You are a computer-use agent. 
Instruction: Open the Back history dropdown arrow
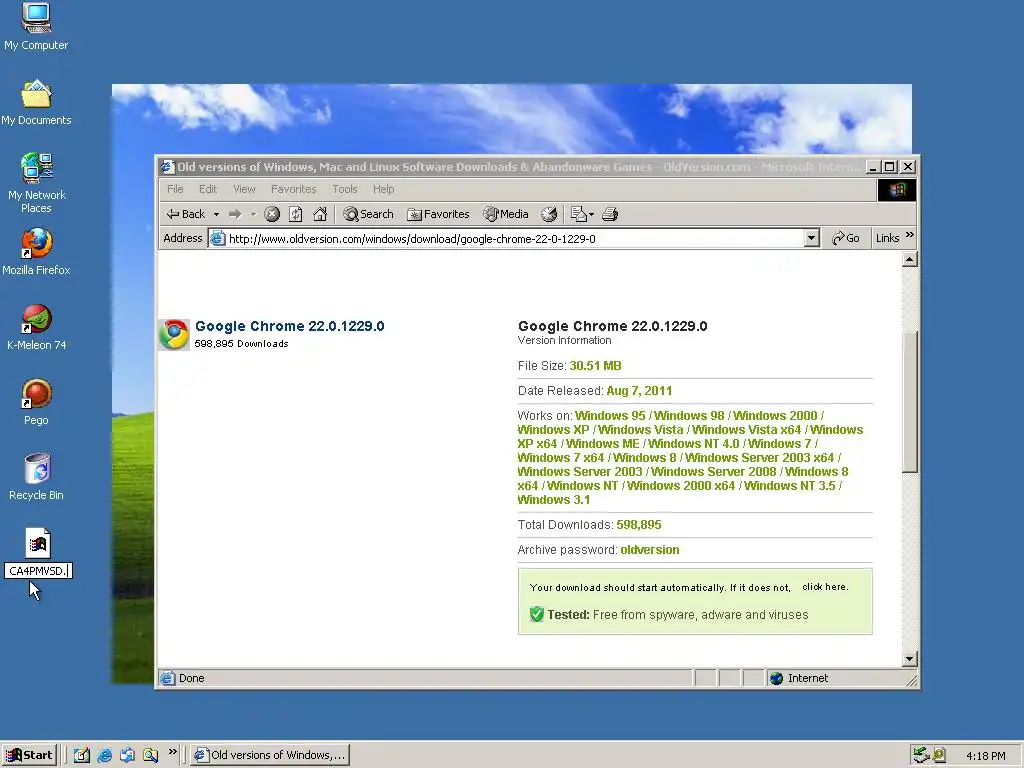coord(216,214)
